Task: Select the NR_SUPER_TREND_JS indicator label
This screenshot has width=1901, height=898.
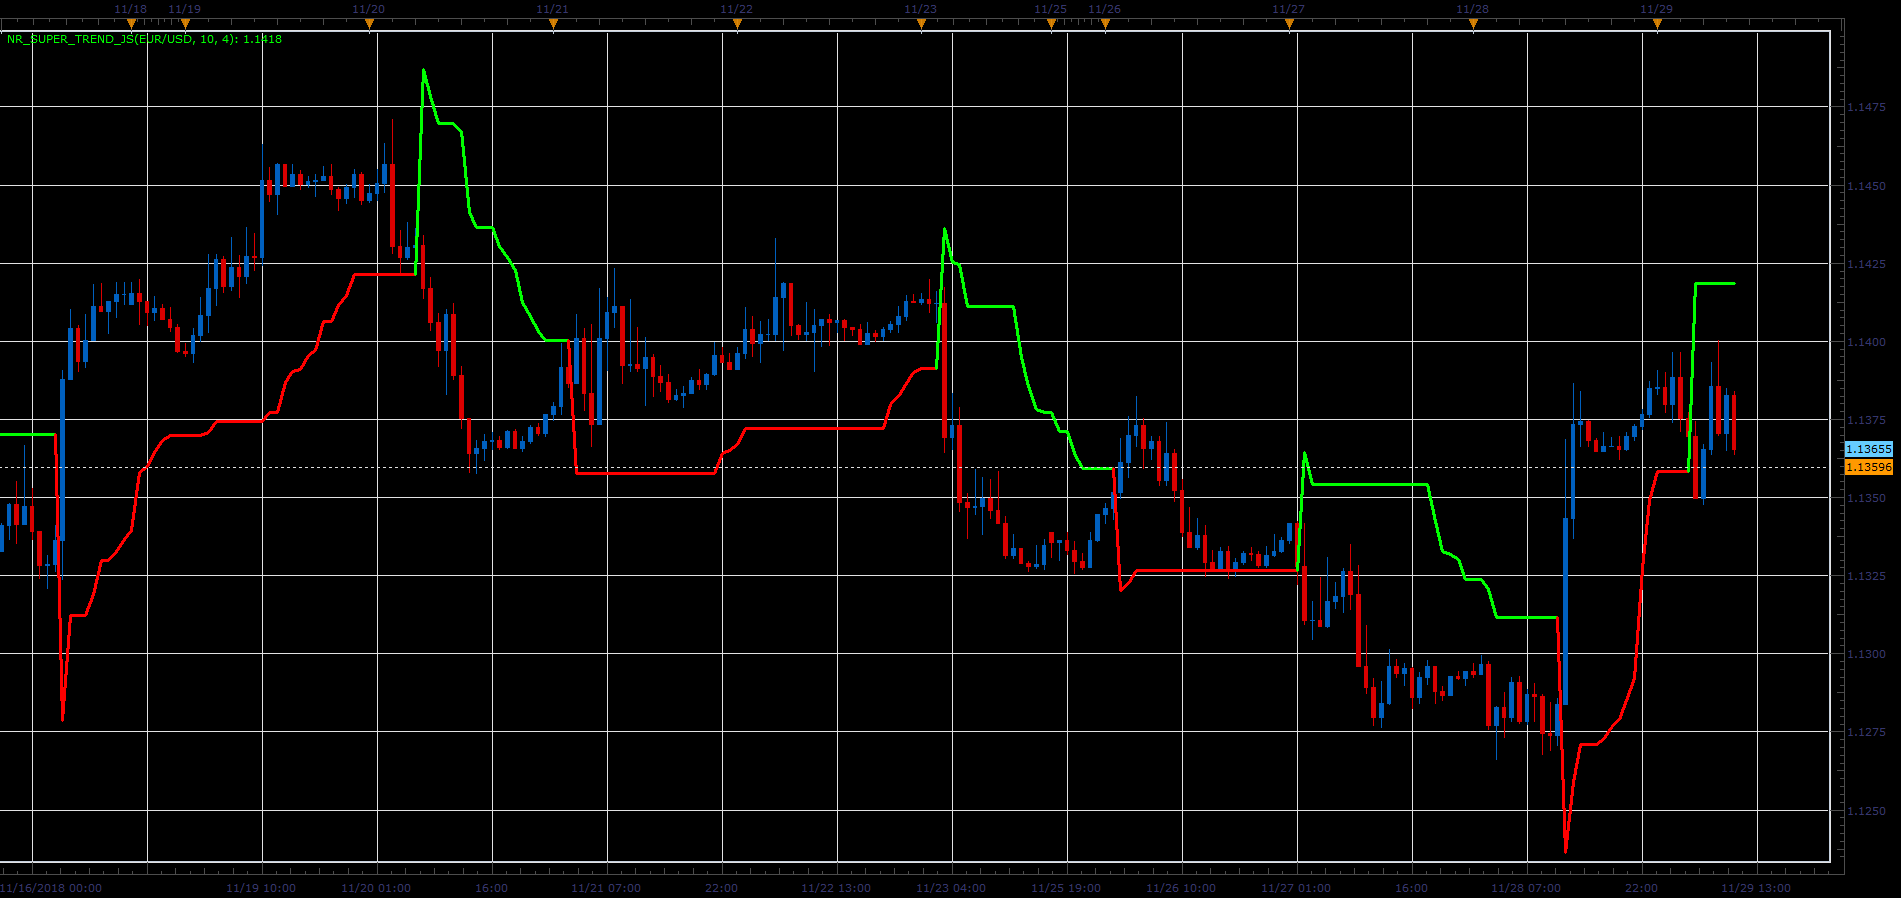Action: point(144,39)
